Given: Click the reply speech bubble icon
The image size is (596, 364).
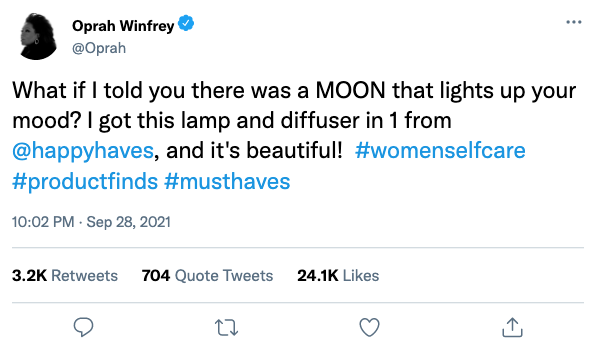Looking at the screenshot, I should coord(83,327).
